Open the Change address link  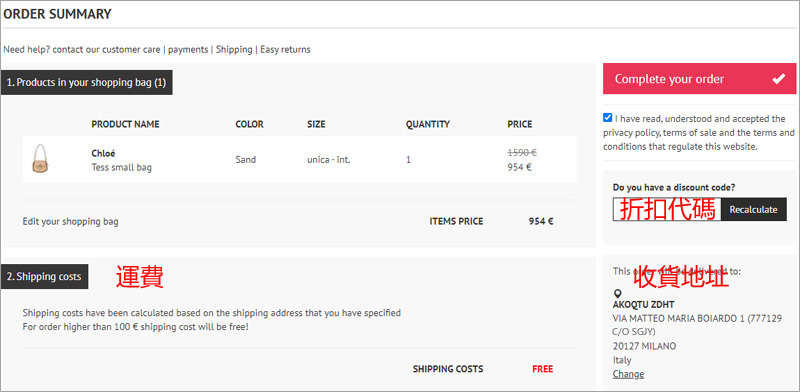[628, 374]
